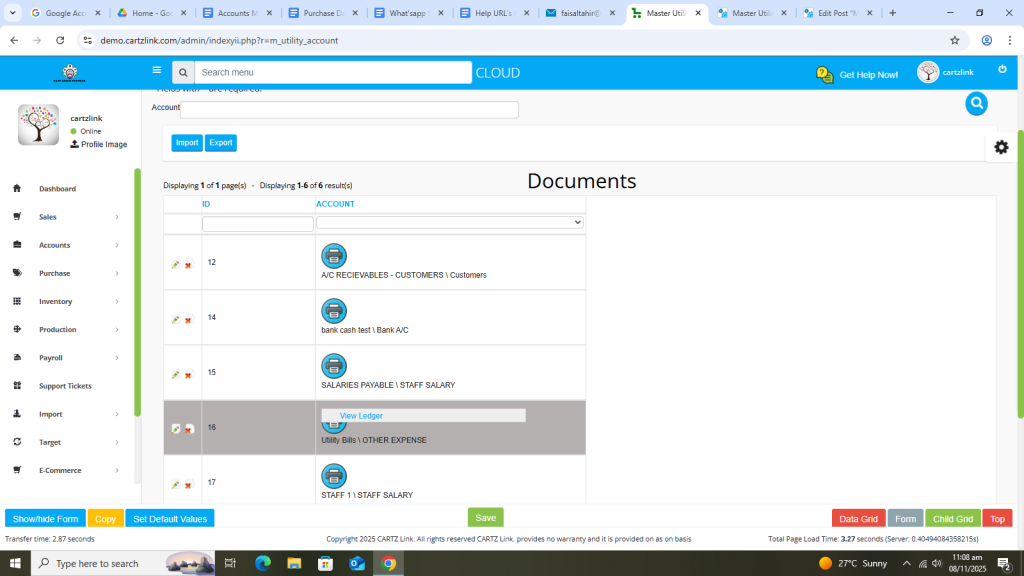
Task: Click the hamburger menu toggle icon
Action: point(156,71)
